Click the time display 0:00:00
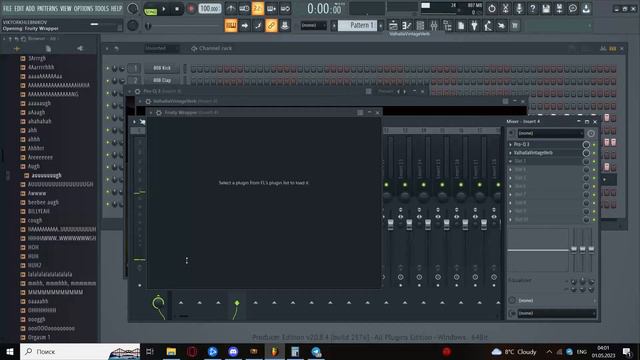Image resolution: width=640 pixels, height=360 pixels. (324, 9)
